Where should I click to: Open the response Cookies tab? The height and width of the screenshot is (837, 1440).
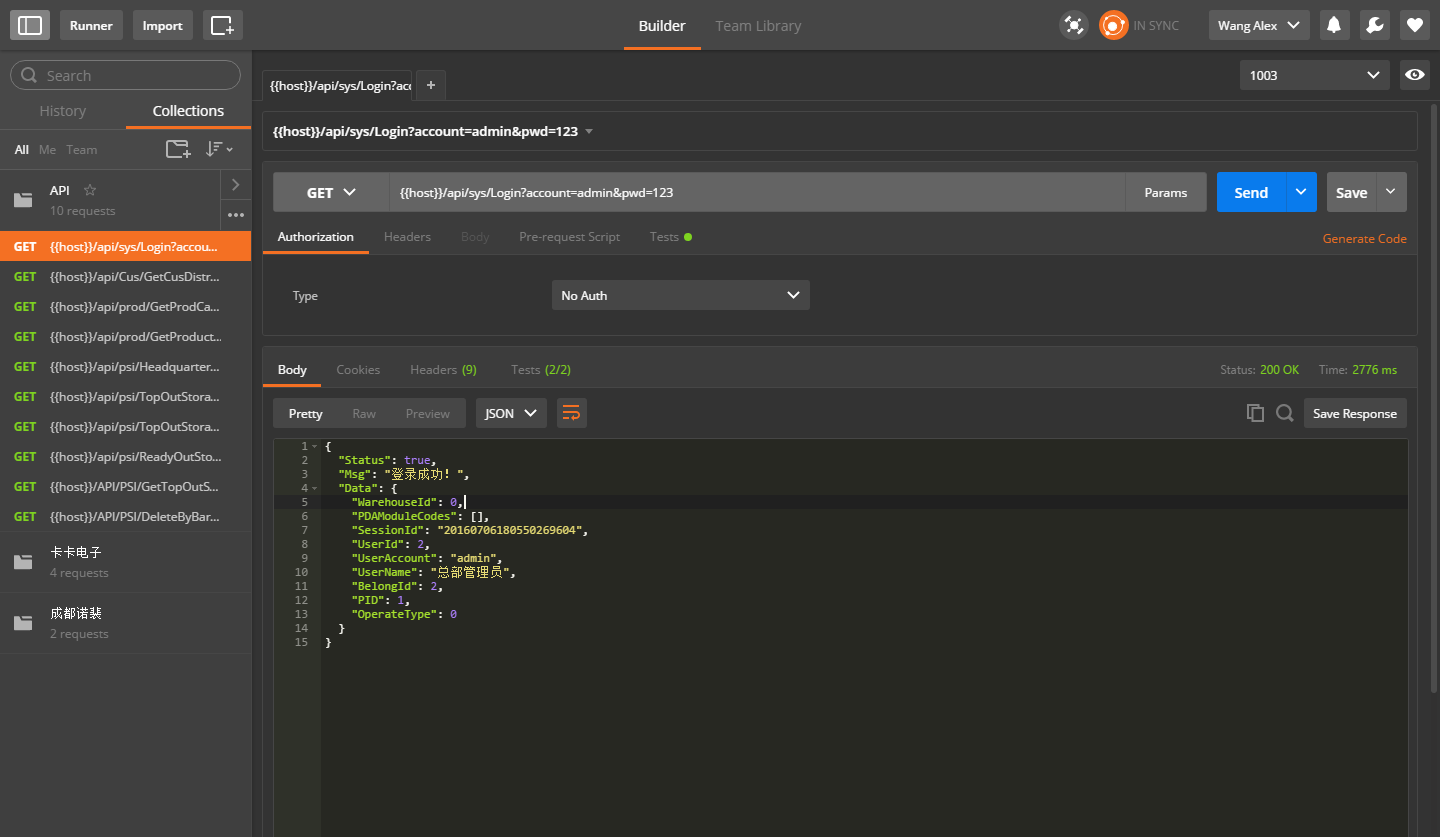coord(358,370)
